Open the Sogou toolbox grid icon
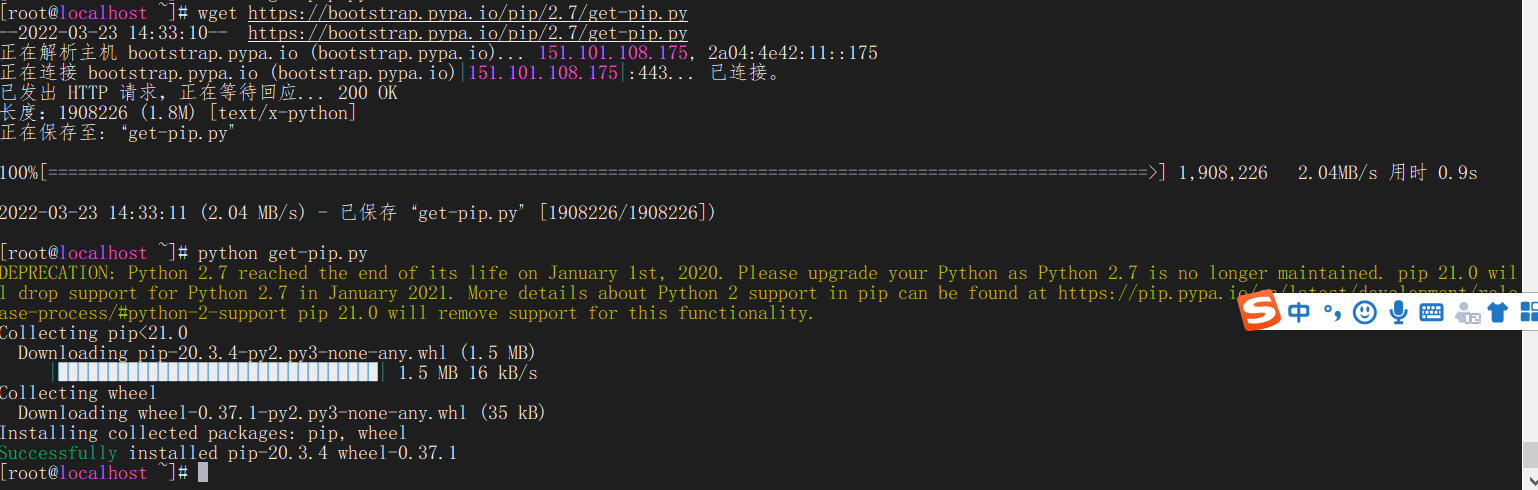Viewport: 1538px width, 490px height. click(x=1528, y=313)
